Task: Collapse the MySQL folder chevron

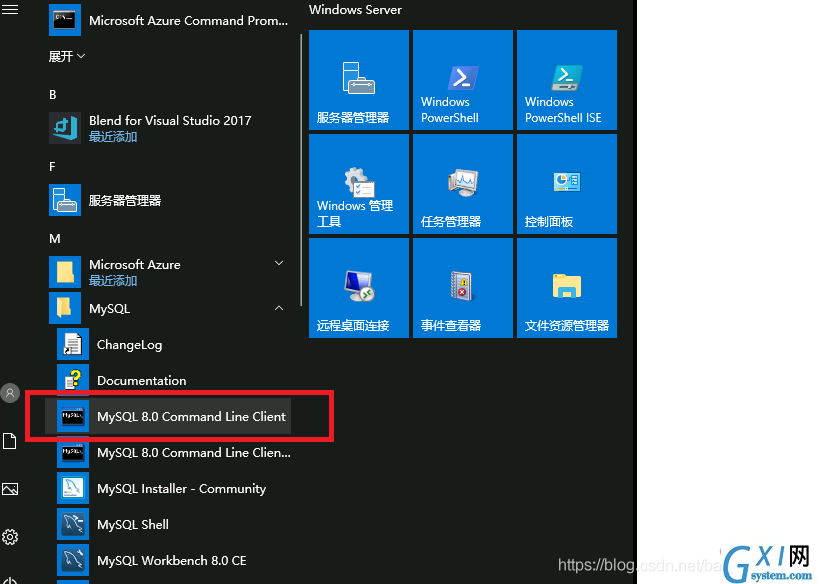Action: click(279, 308)
